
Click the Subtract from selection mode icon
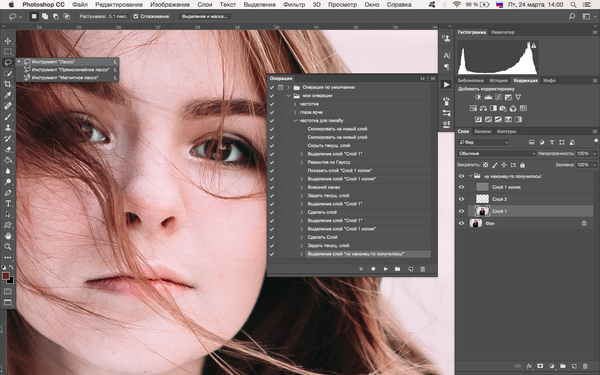[56, 16]
